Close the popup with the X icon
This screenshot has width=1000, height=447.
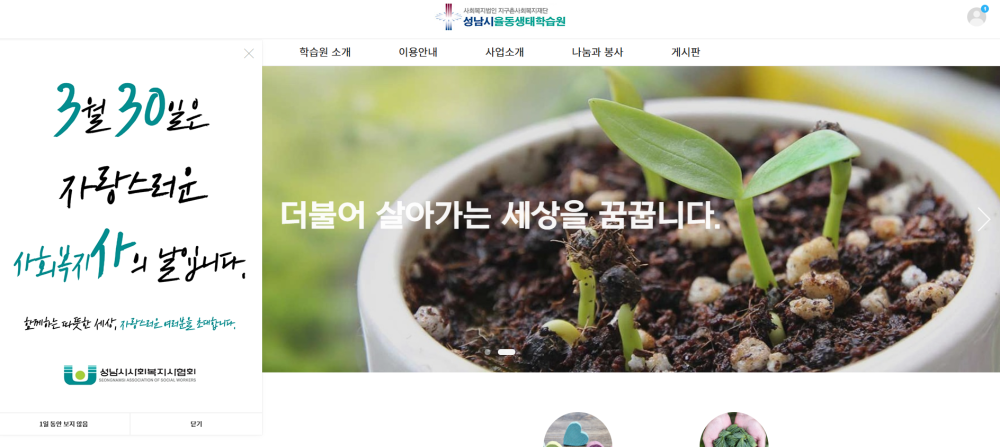[249, 54]
